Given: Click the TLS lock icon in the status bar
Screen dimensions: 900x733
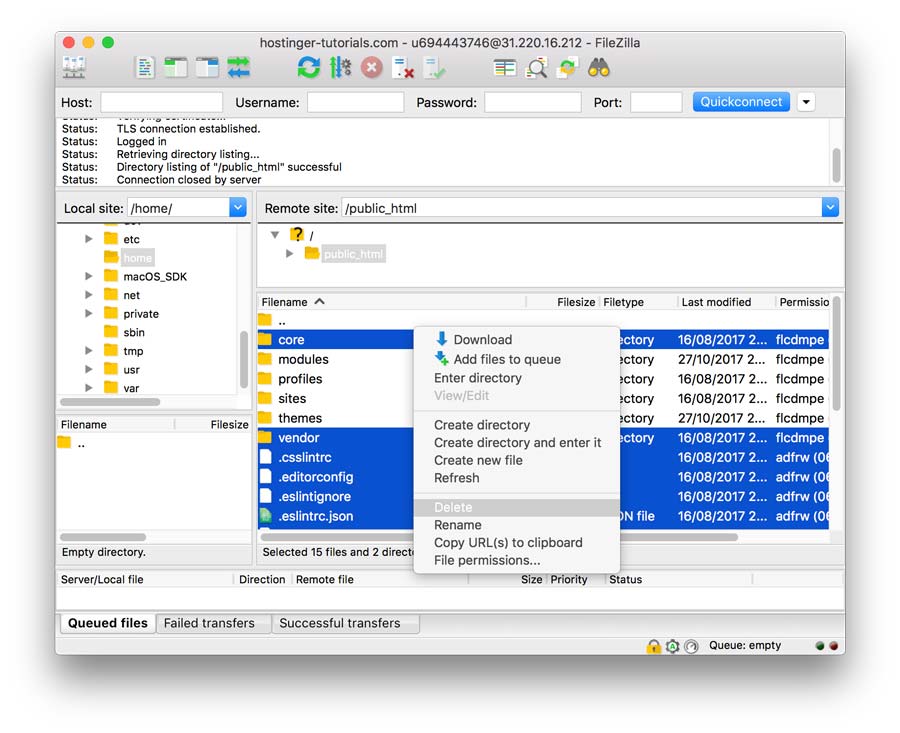Looking at the screenshot, I should pos(652,646).
